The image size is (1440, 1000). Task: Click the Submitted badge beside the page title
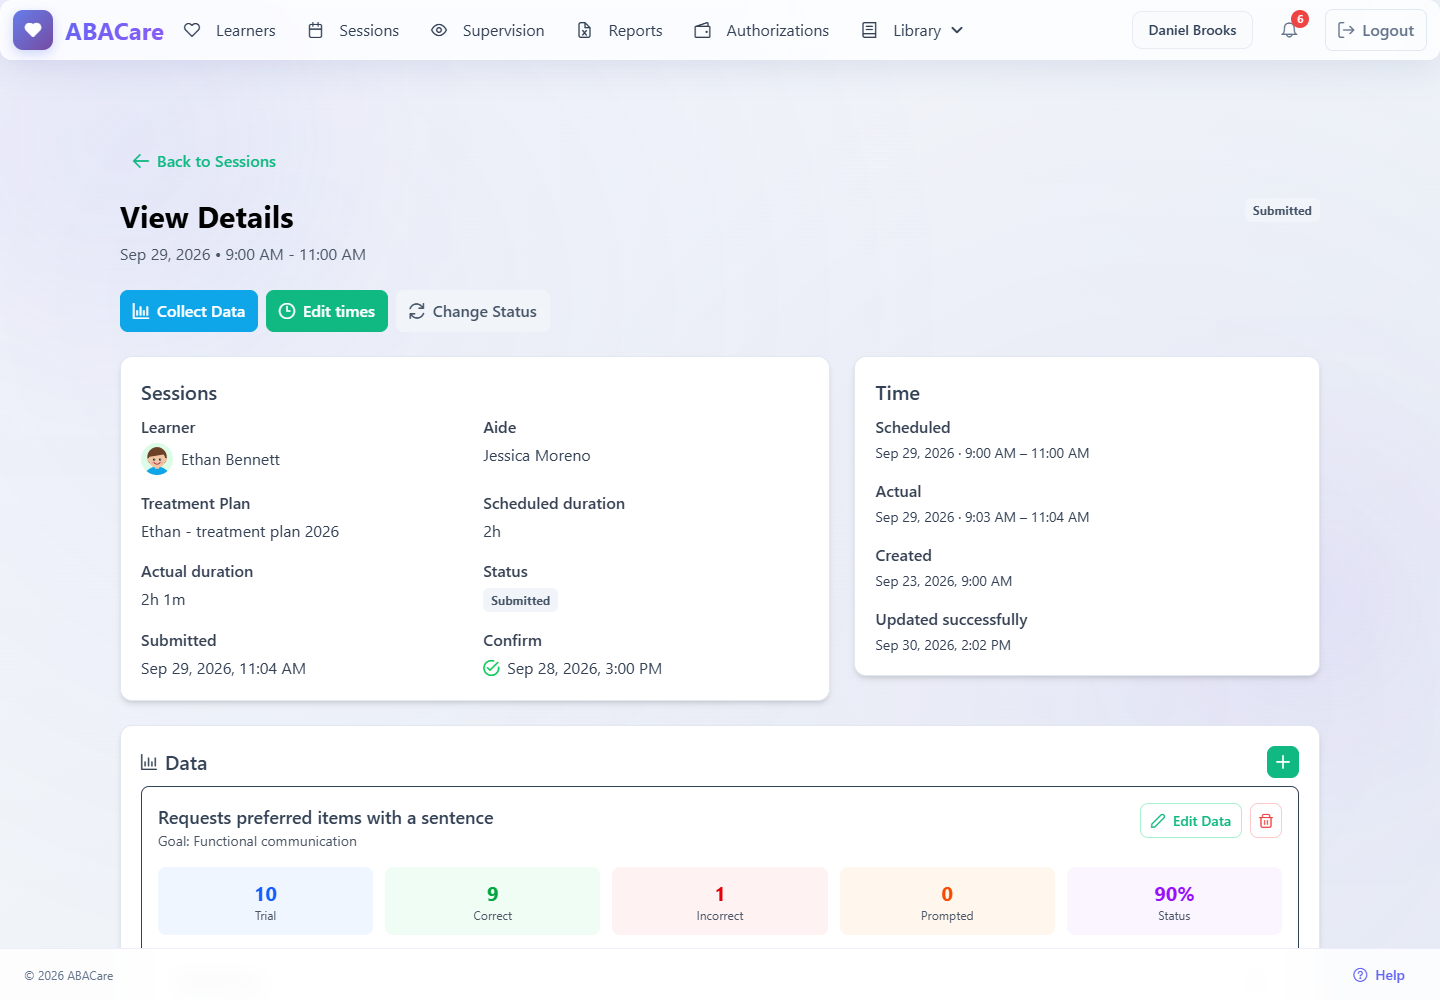(x=1282, y=210)
